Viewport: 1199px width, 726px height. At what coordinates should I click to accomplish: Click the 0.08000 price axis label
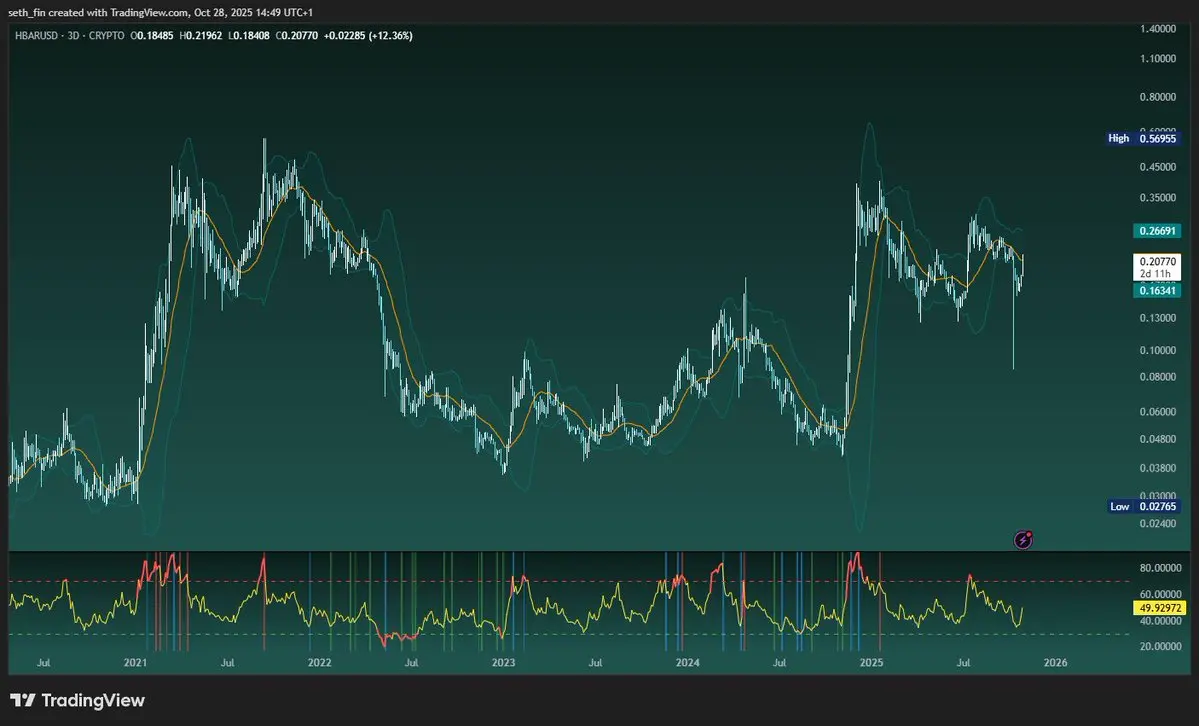click(1158, 377)
